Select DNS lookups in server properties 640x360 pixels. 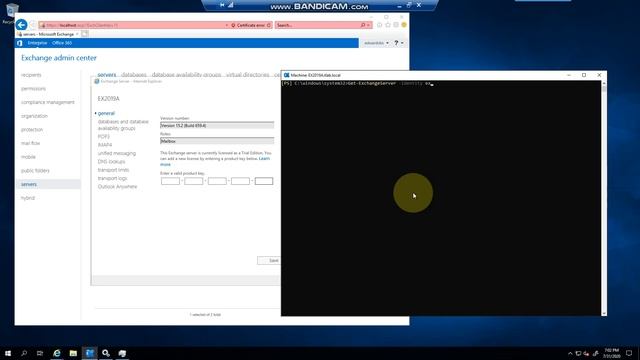(111, 162)
